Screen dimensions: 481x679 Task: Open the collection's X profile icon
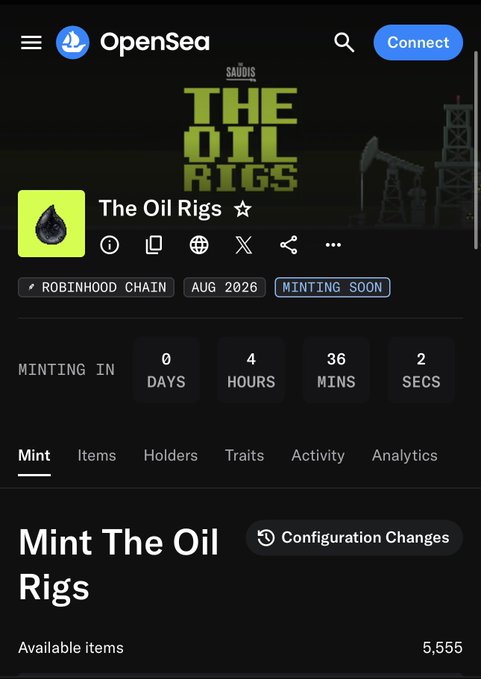244,245
